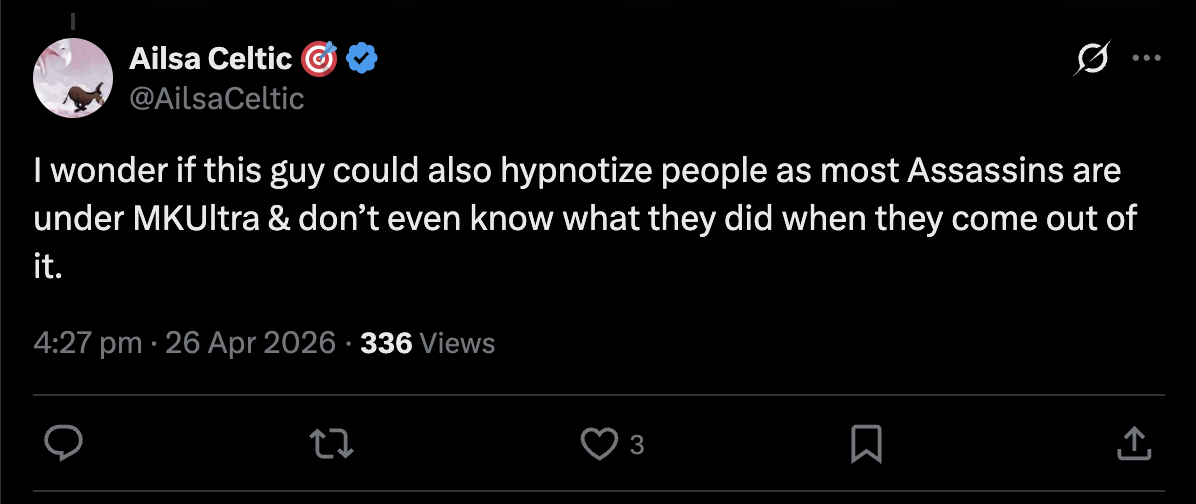
Task: Click the word Views after 336
Action: [457, 343]
